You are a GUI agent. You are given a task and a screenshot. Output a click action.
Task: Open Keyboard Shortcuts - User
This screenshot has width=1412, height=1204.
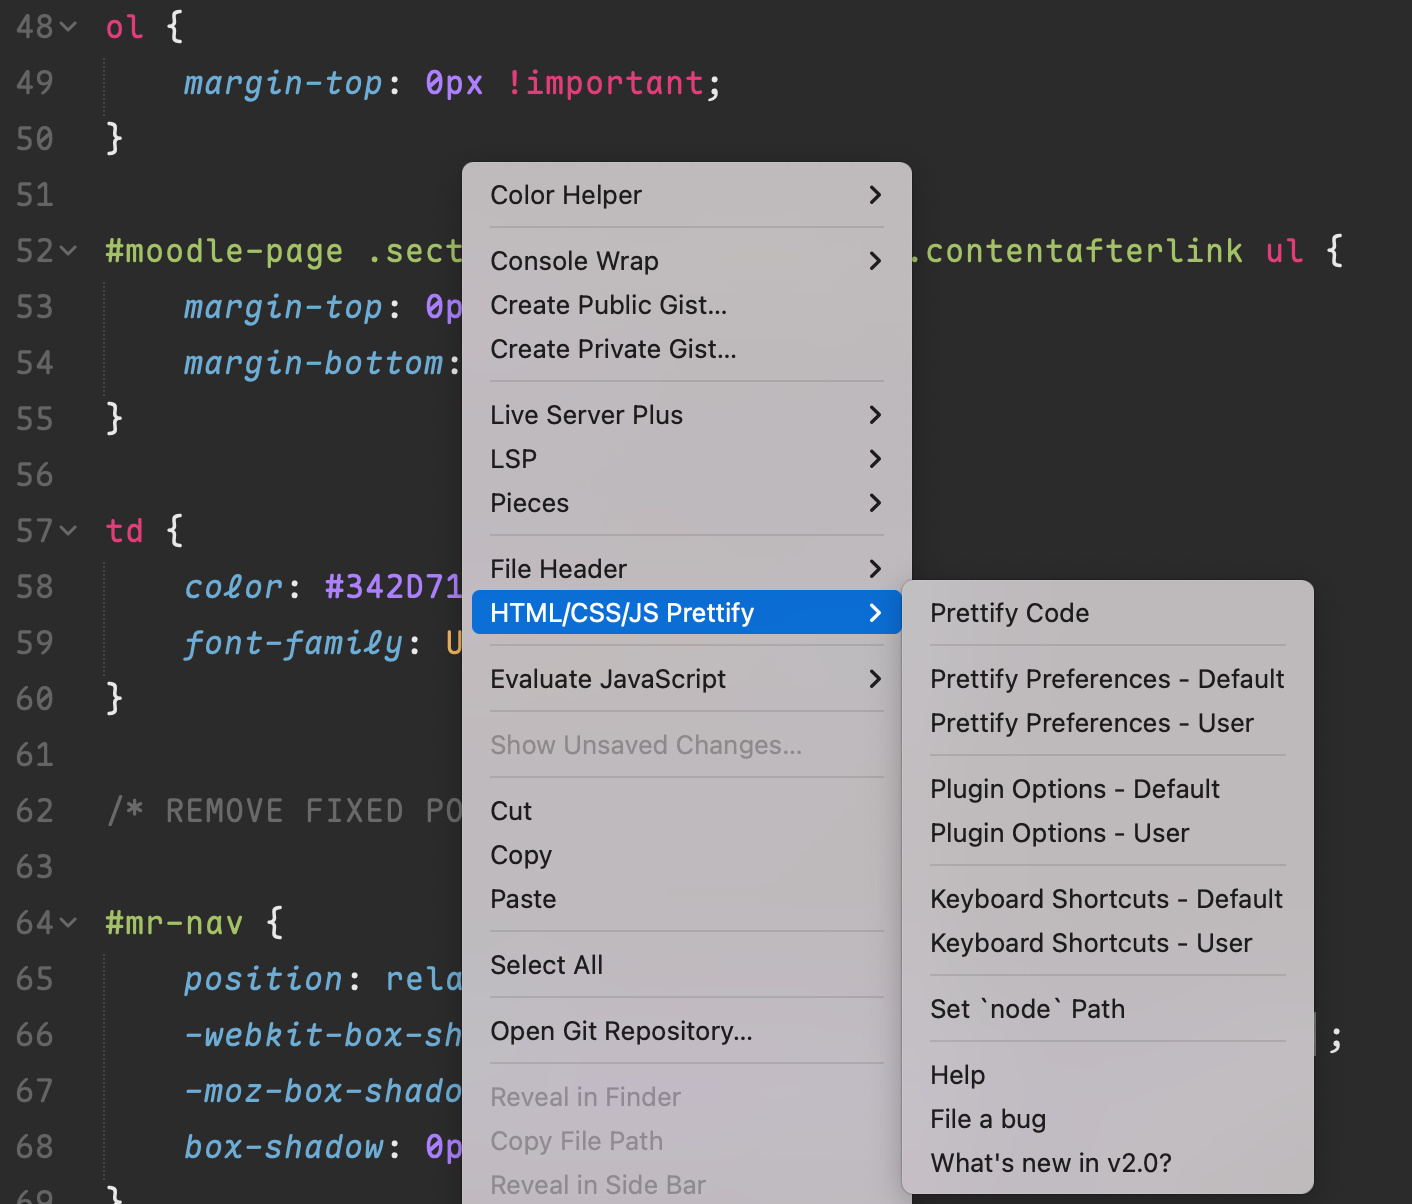click(x=1090, y=943)
